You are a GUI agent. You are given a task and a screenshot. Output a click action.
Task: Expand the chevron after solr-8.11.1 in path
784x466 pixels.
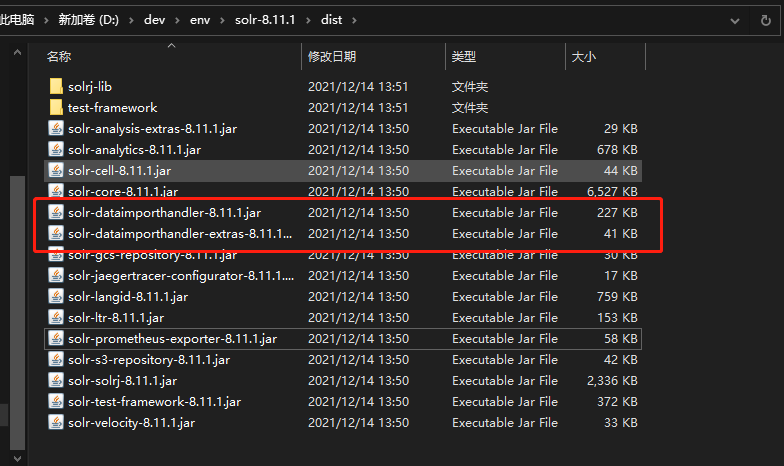coord(308,20)
